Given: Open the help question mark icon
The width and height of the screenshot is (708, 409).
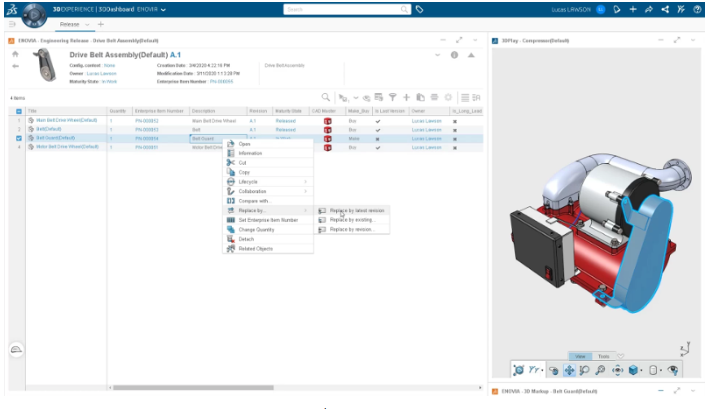Looking at the screenshot, I should [x=697, y=9].
